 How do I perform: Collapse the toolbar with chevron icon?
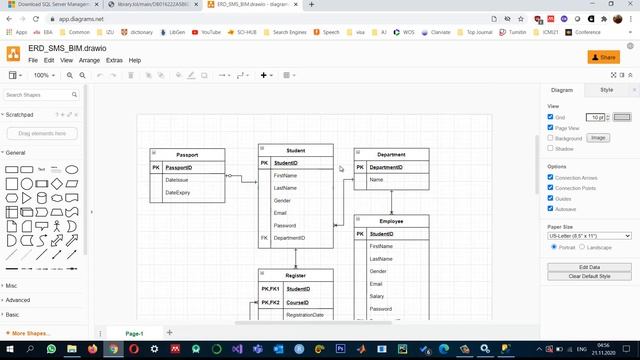[630, 75]
